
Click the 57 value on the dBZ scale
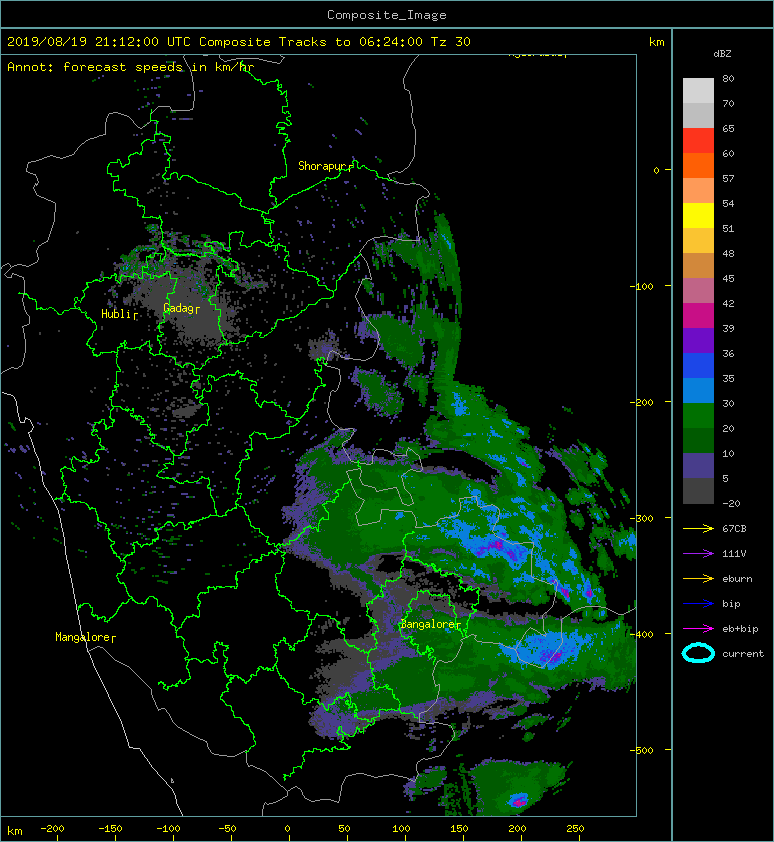[x=728, y=178]
